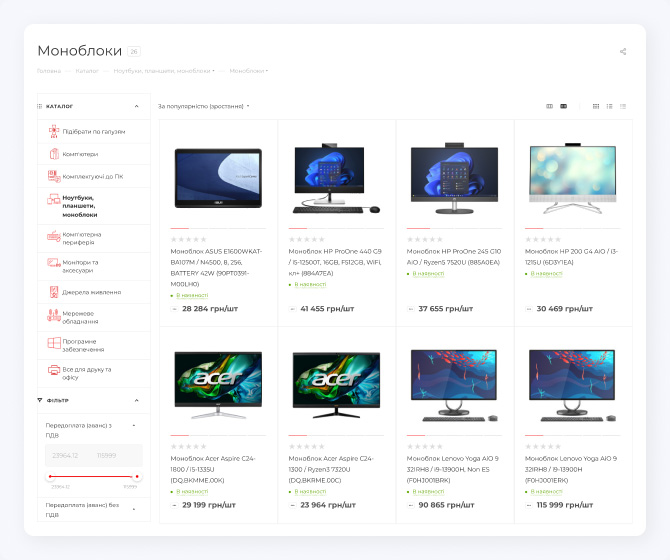Screen dimensions: 670x560
Task: Open Моноблок HP ProOne 440 G9 title
Action: tap(335, 262)
